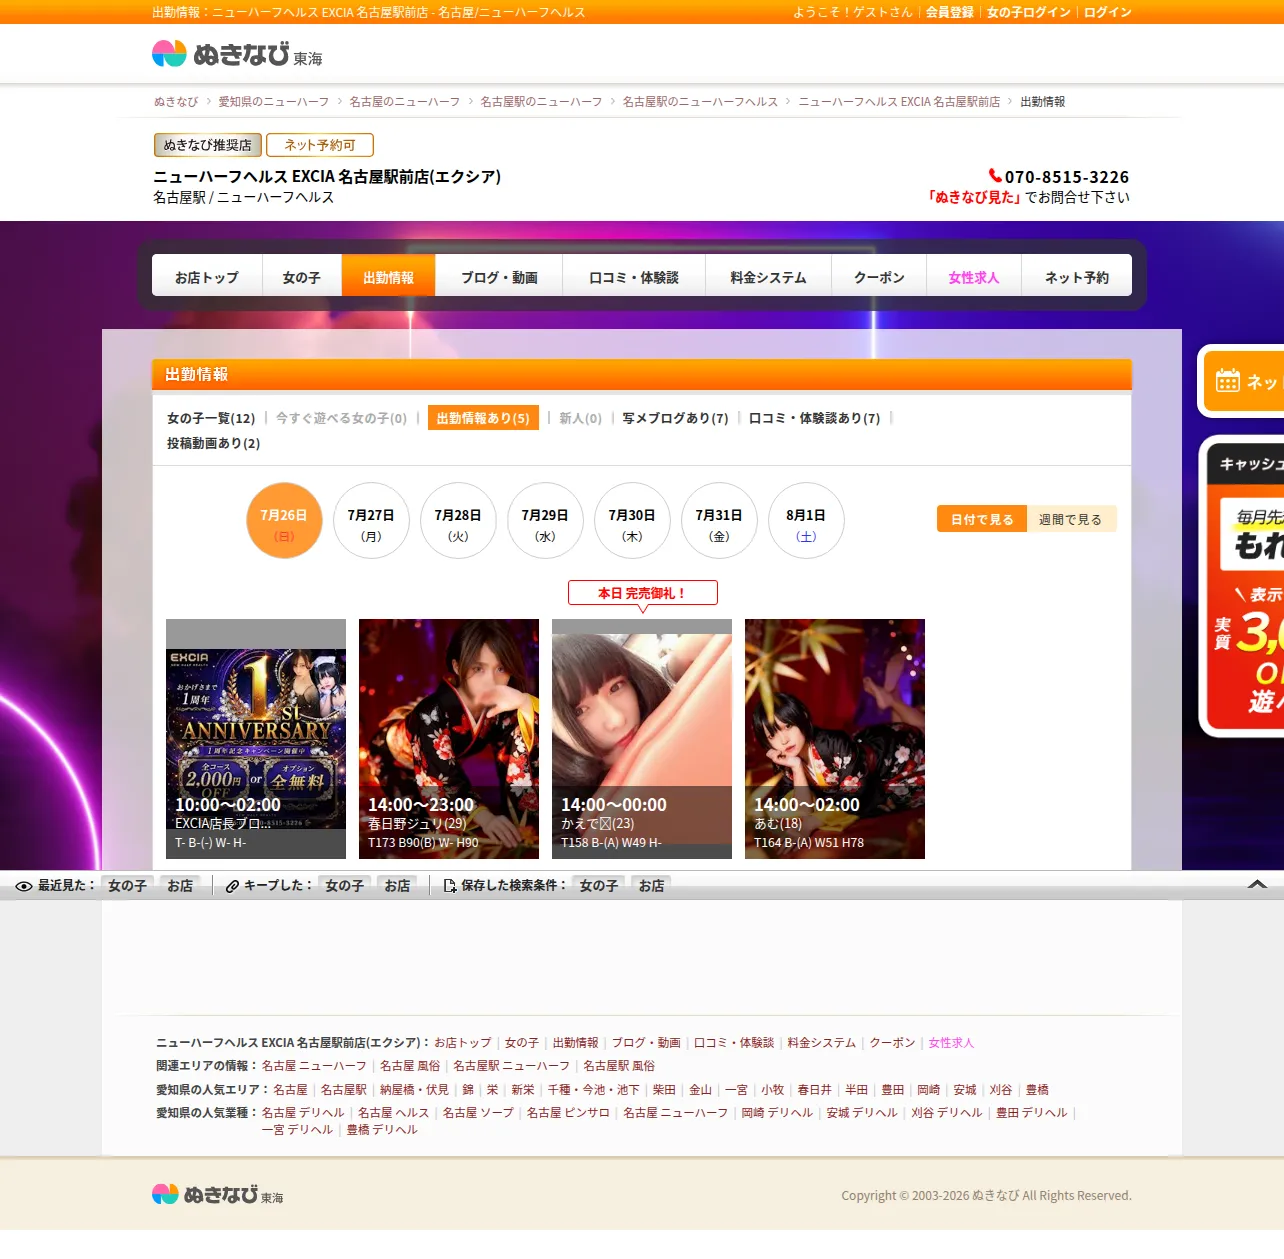
Task: Collapse the bottom bar with the up chevron
Action: point(1258,885)
